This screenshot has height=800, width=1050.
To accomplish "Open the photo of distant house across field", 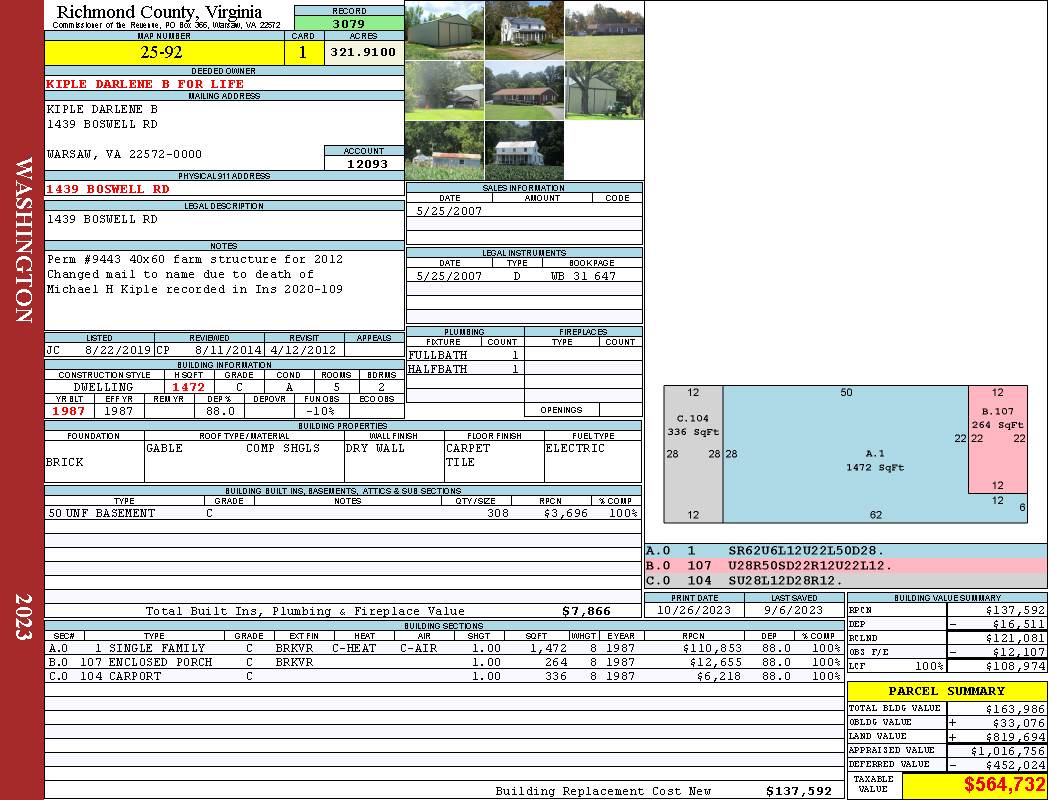I will (x=604, y=30).
